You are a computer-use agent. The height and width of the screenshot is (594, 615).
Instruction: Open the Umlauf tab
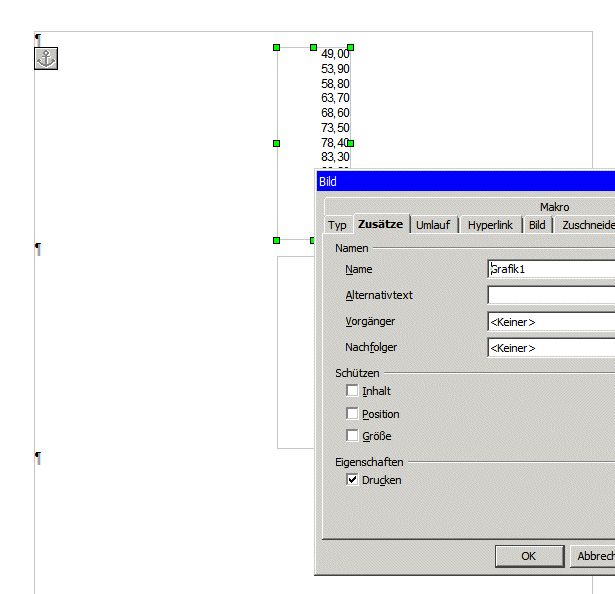[x=433, y=225]
